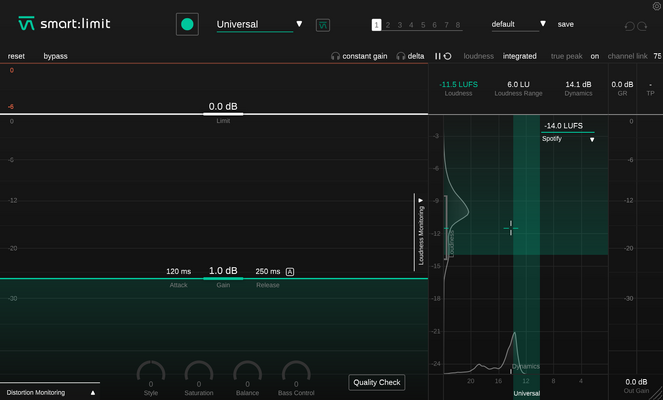Redo the last change
This screenshot has width=663, height=400.
(x=642, y=26)
